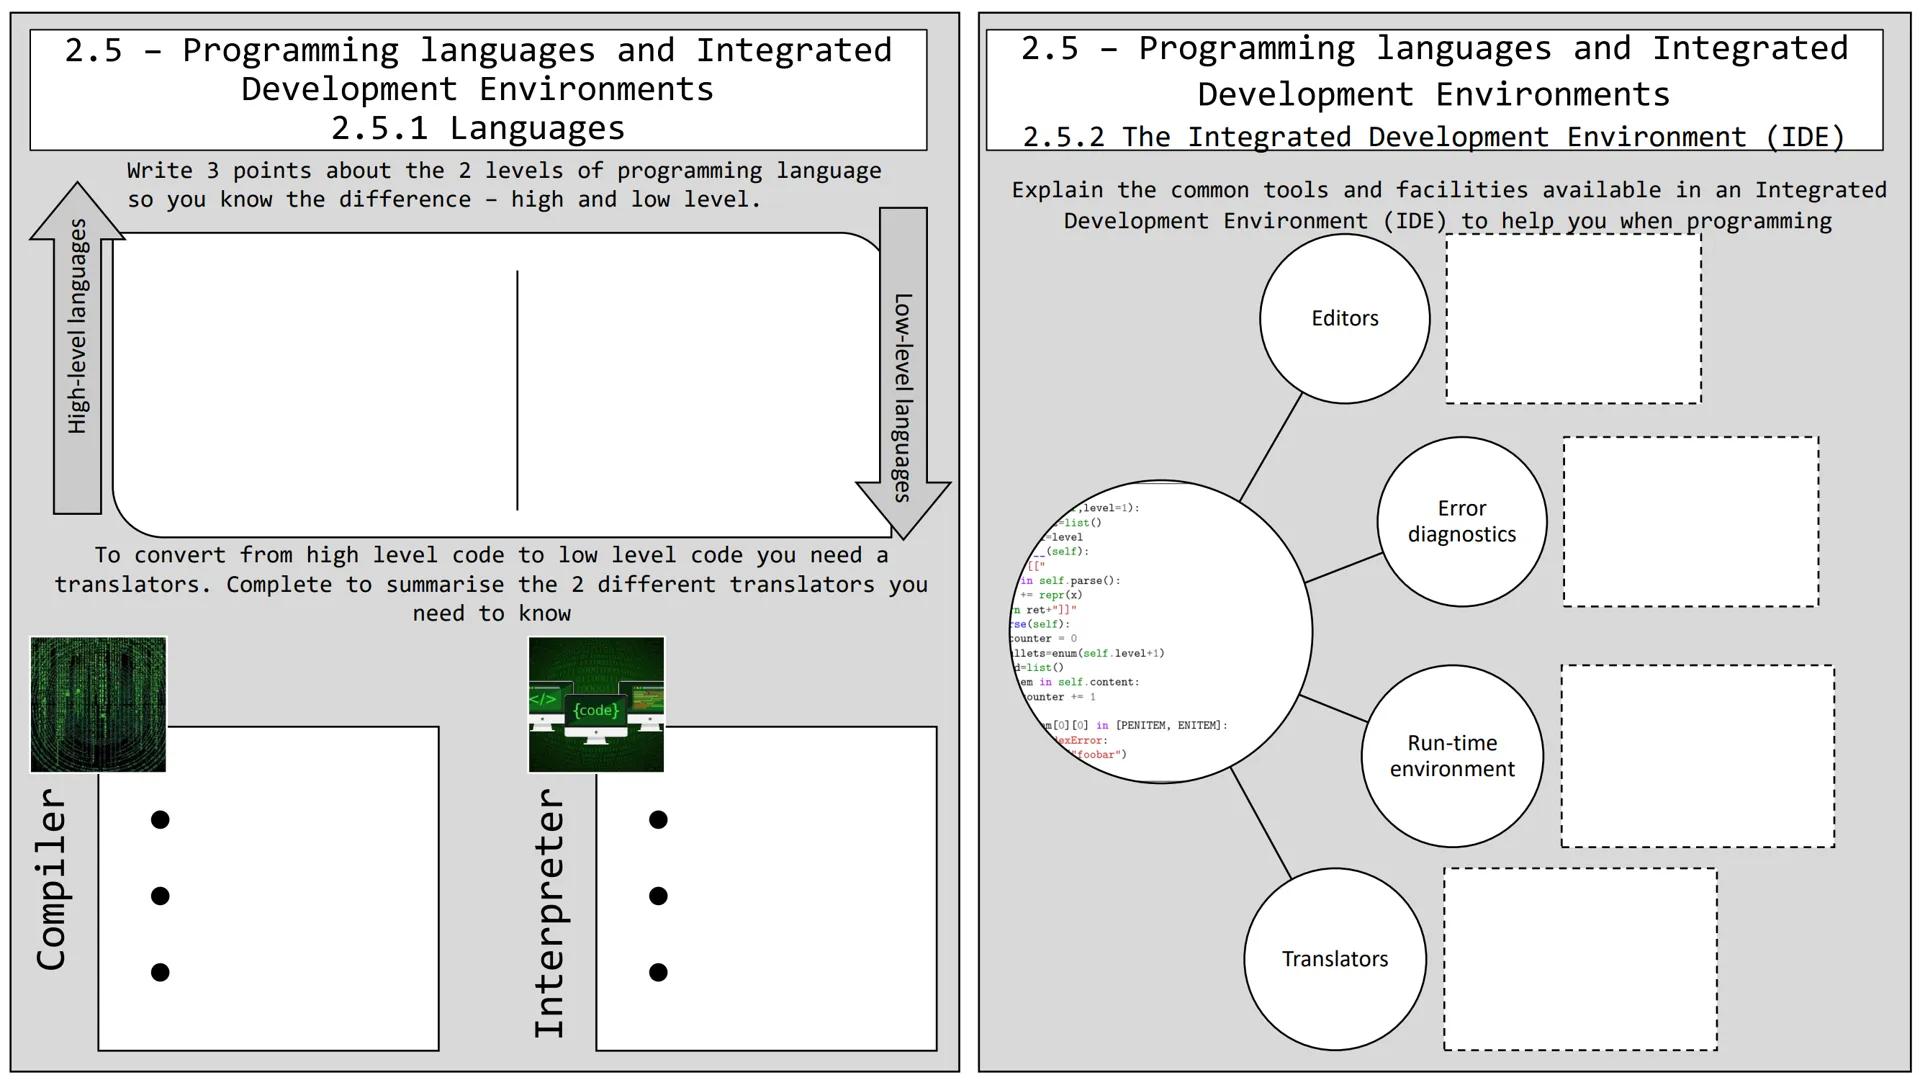The width and height of the screenshot is (1920, 1080).
Task: Select the {code} monitors image above Interpreter
Action: click(x=594, y=703)
